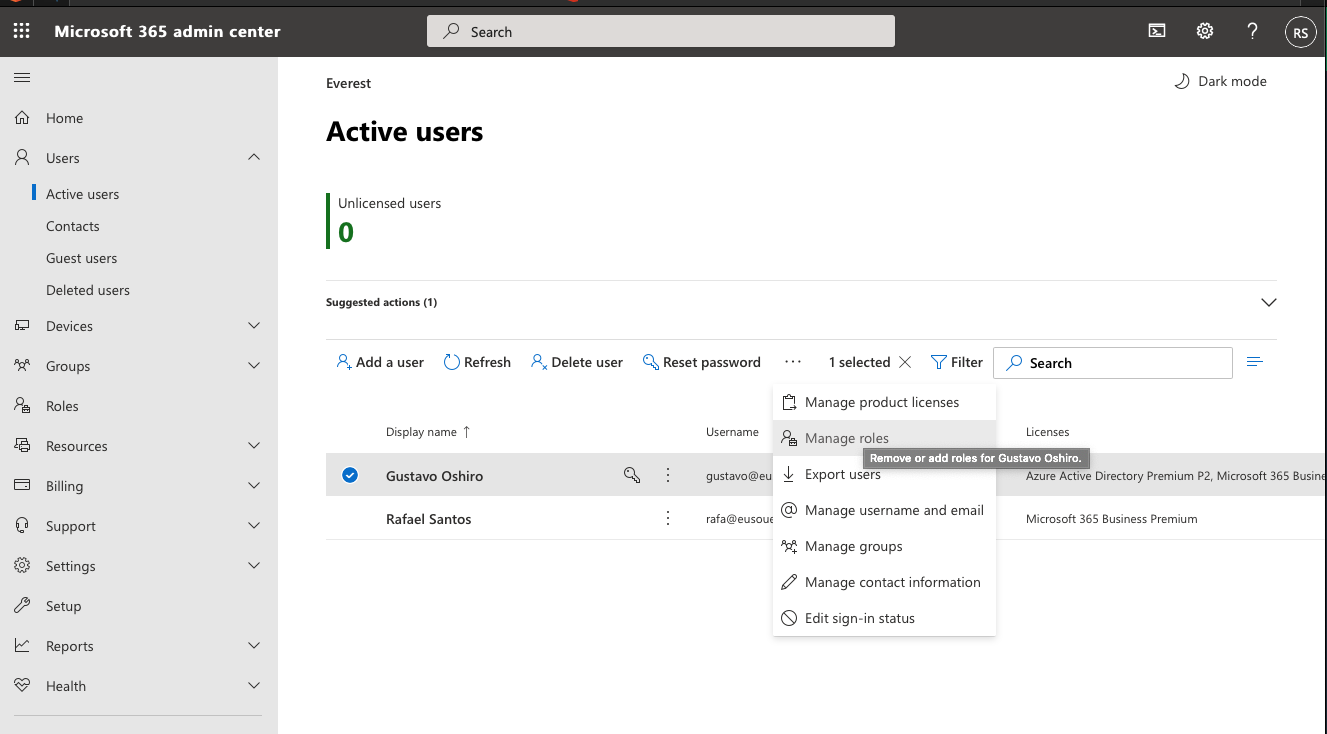Click key reset icon for Gustavo Oshiro
This screenshot has height=734, width=1327.
(x=632, y=475)
